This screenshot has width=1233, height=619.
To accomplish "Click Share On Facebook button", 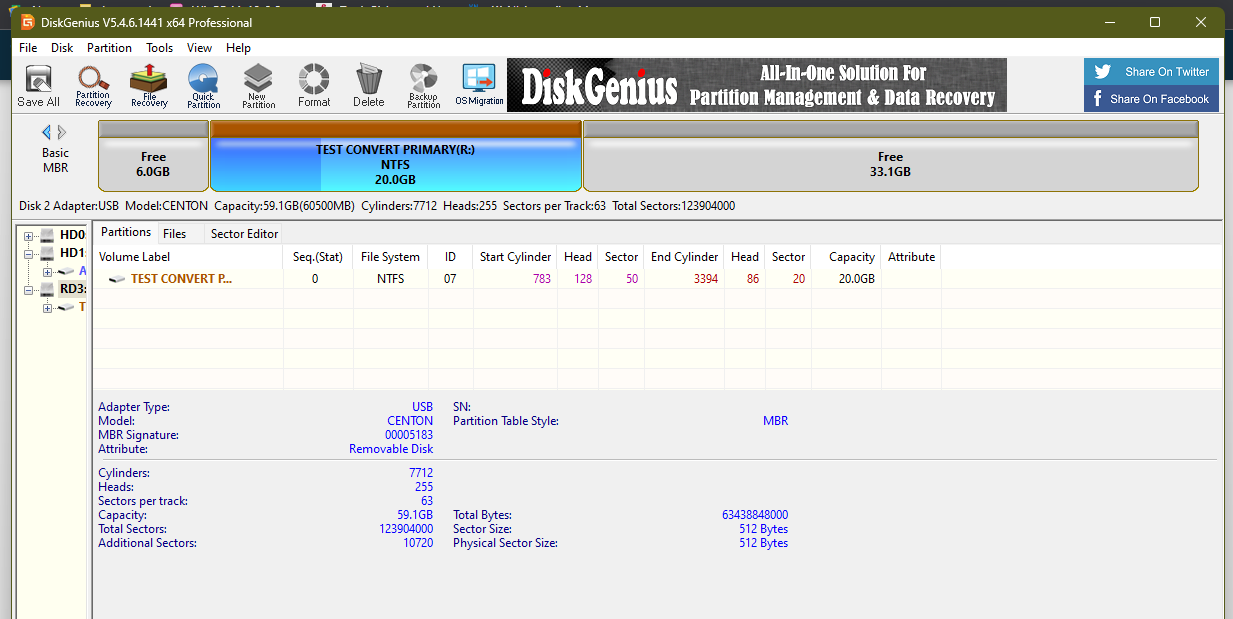I will coord(1153,99).
